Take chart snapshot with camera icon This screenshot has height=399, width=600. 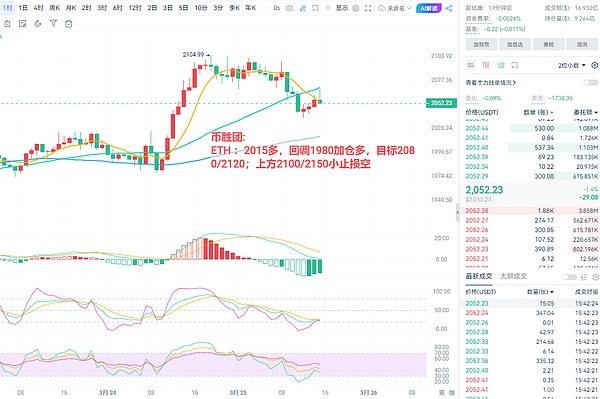(x=290, y=8)
